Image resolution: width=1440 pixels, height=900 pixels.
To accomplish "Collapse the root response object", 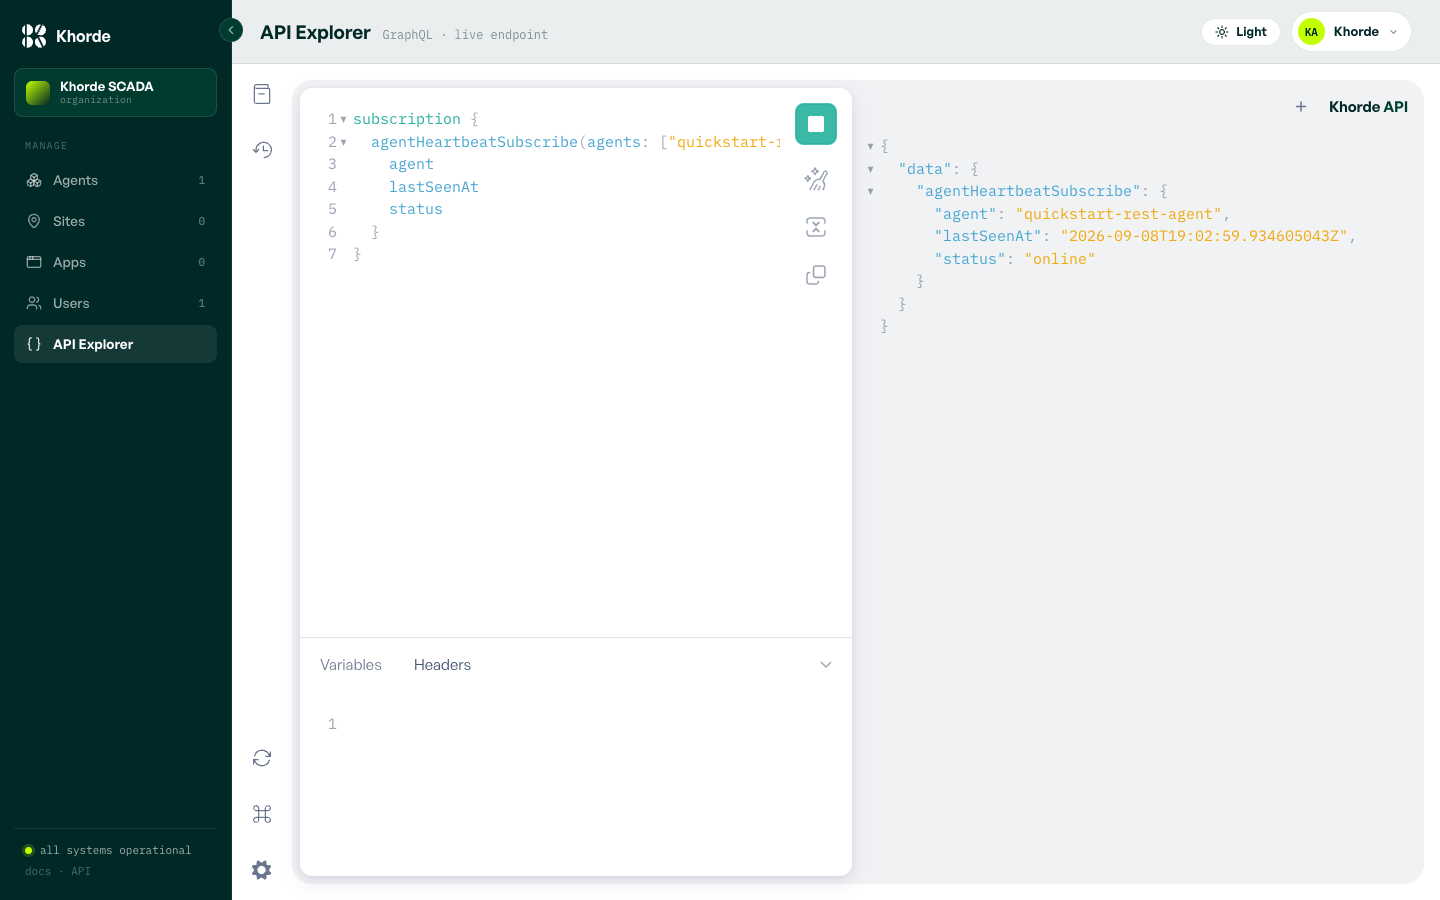I will [870, 146].
